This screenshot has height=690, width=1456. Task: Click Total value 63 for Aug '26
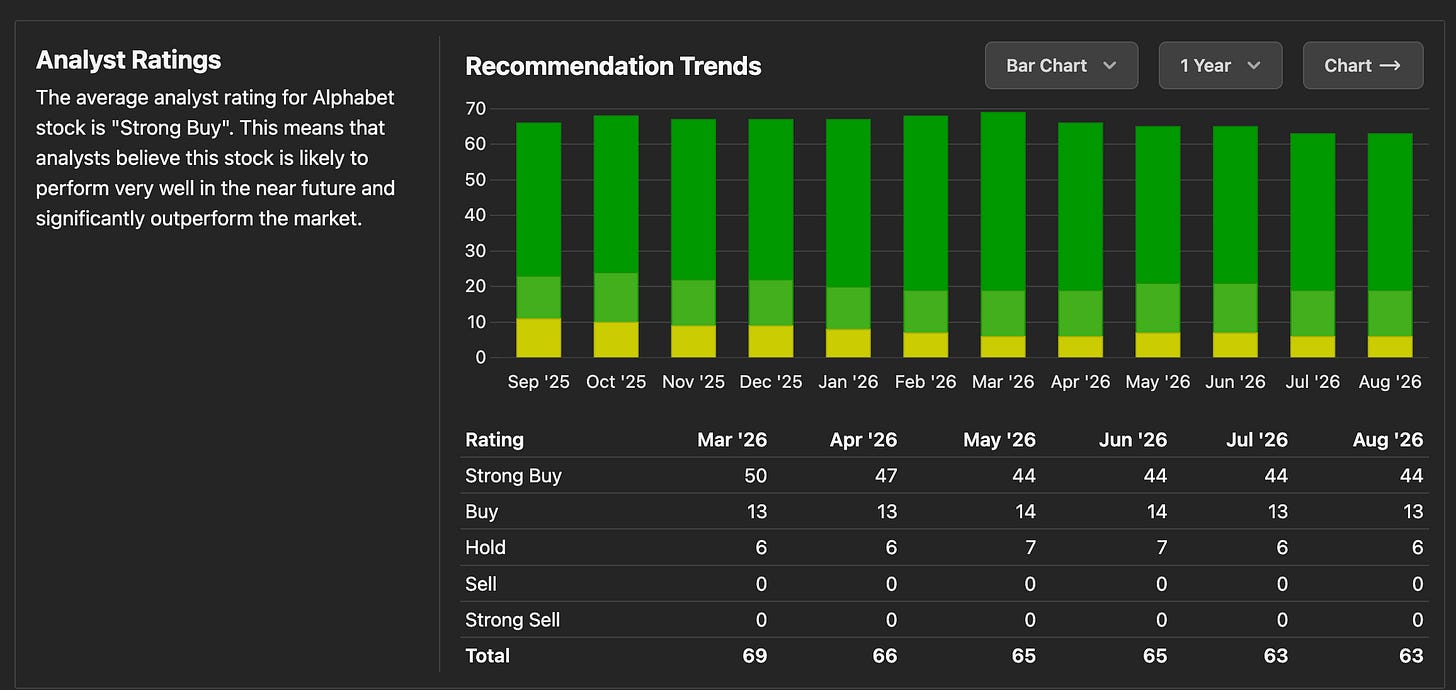[1411, 656]
